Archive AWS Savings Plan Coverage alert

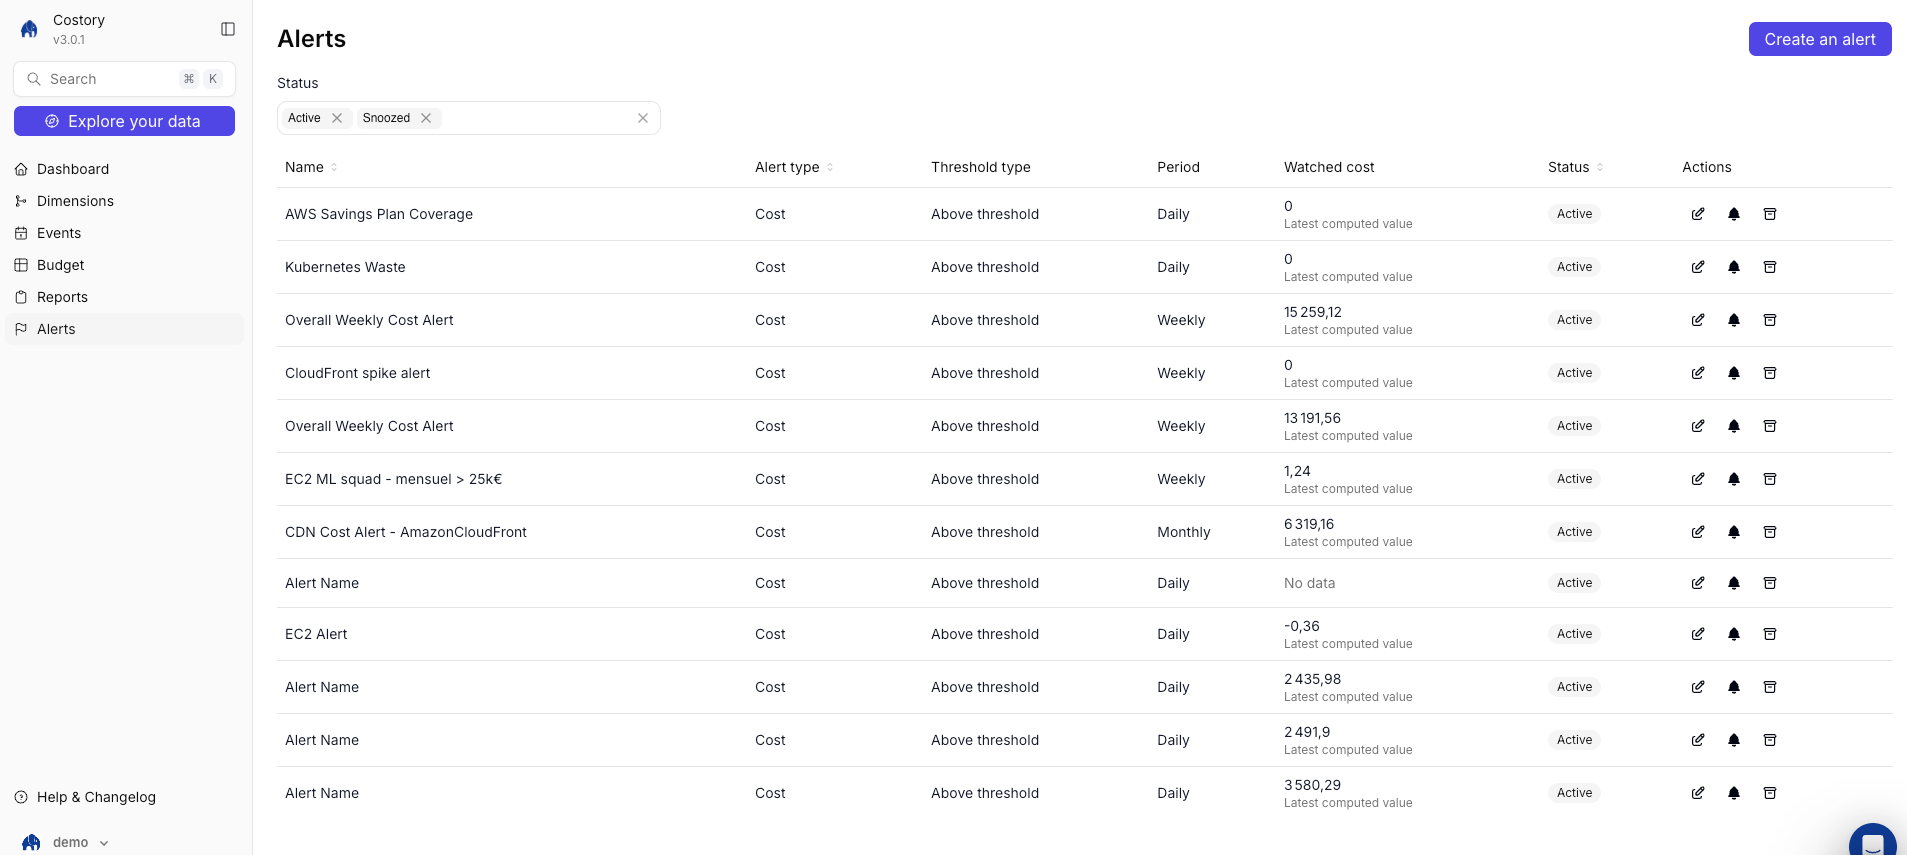(x=1770, y=214)
